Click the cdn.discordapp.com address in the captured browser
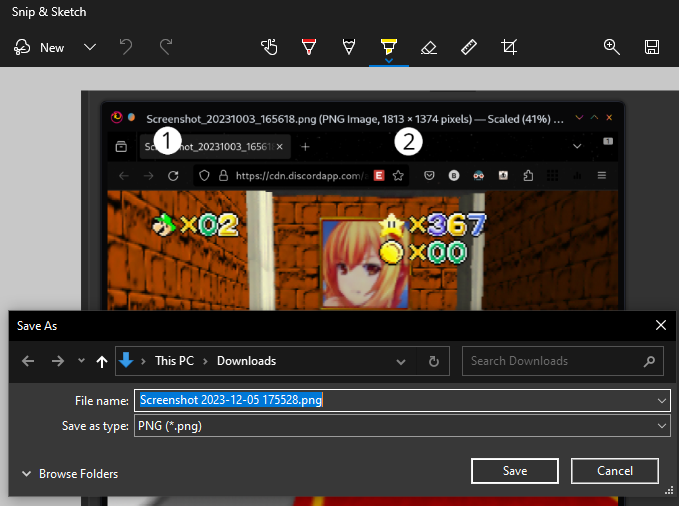The height and width of the screenshot is (506, 679). (302, 175)
